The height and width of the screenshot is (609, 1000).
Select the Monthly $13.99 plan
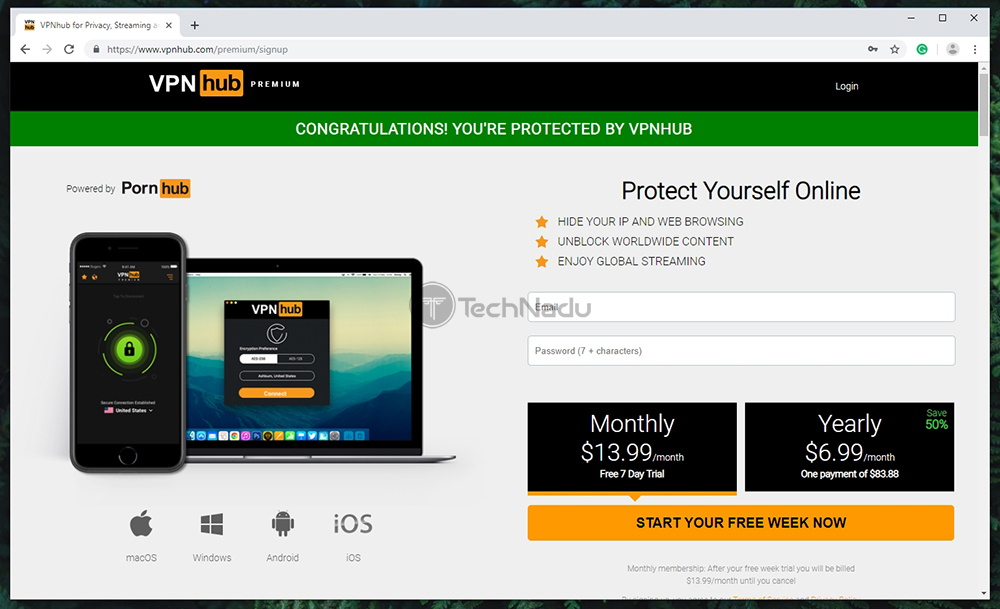pos(632,447)
